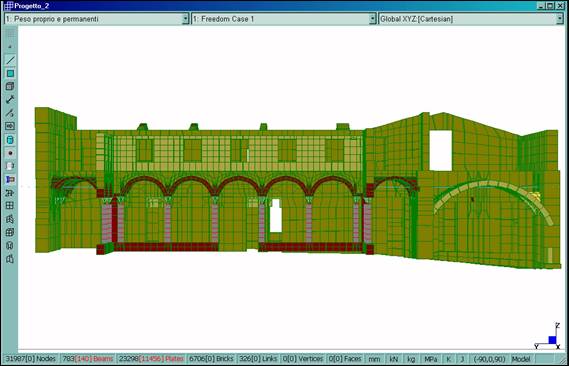569x366 pixels.
Task: Select the wireframe cube icon above the last two icons
Action: tap(10, 232)
